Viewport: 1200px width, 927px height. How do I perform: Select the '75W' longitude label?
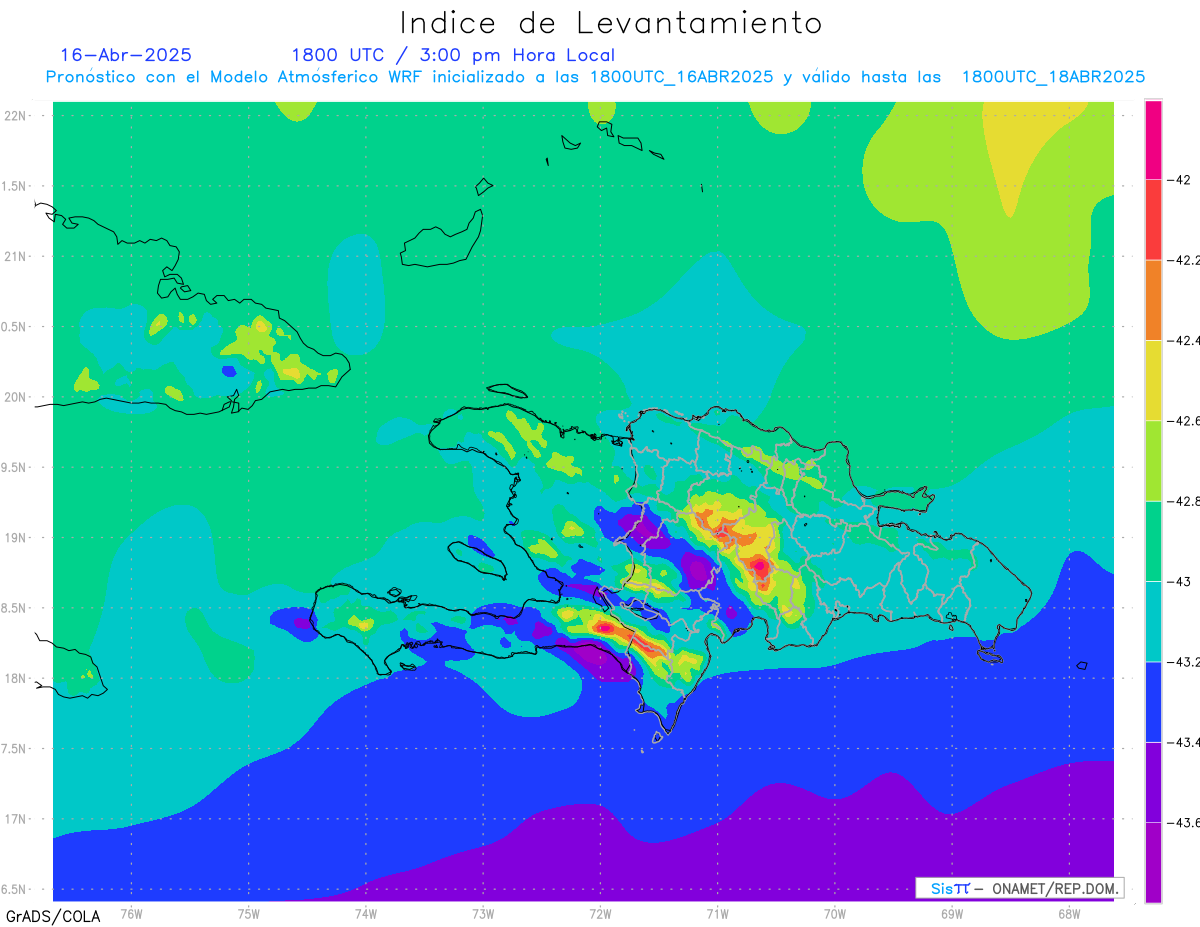[x=249, y=913]
